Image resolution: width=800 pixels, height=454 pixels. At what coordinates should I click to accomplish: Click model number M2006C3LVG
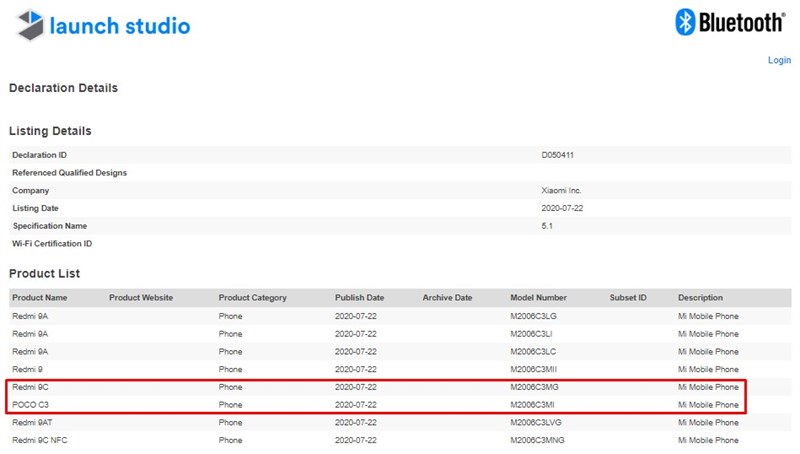coord(536,422)
